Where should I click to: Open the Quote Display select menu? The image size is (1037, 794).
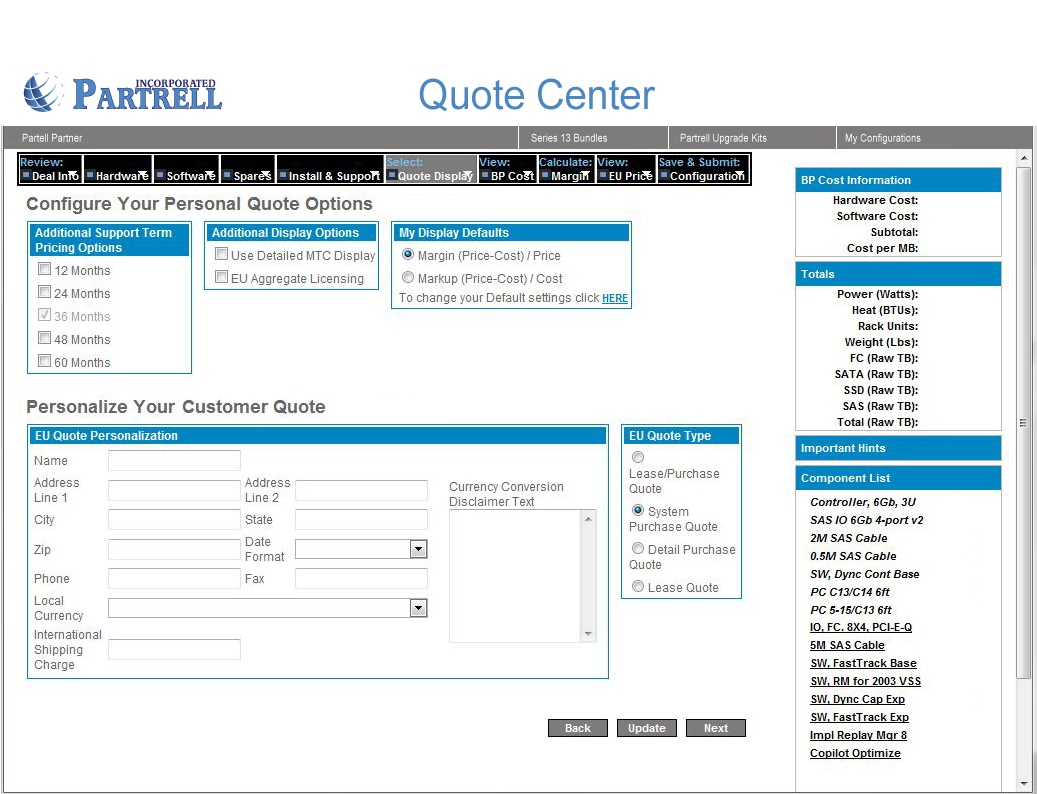[431, 169]
